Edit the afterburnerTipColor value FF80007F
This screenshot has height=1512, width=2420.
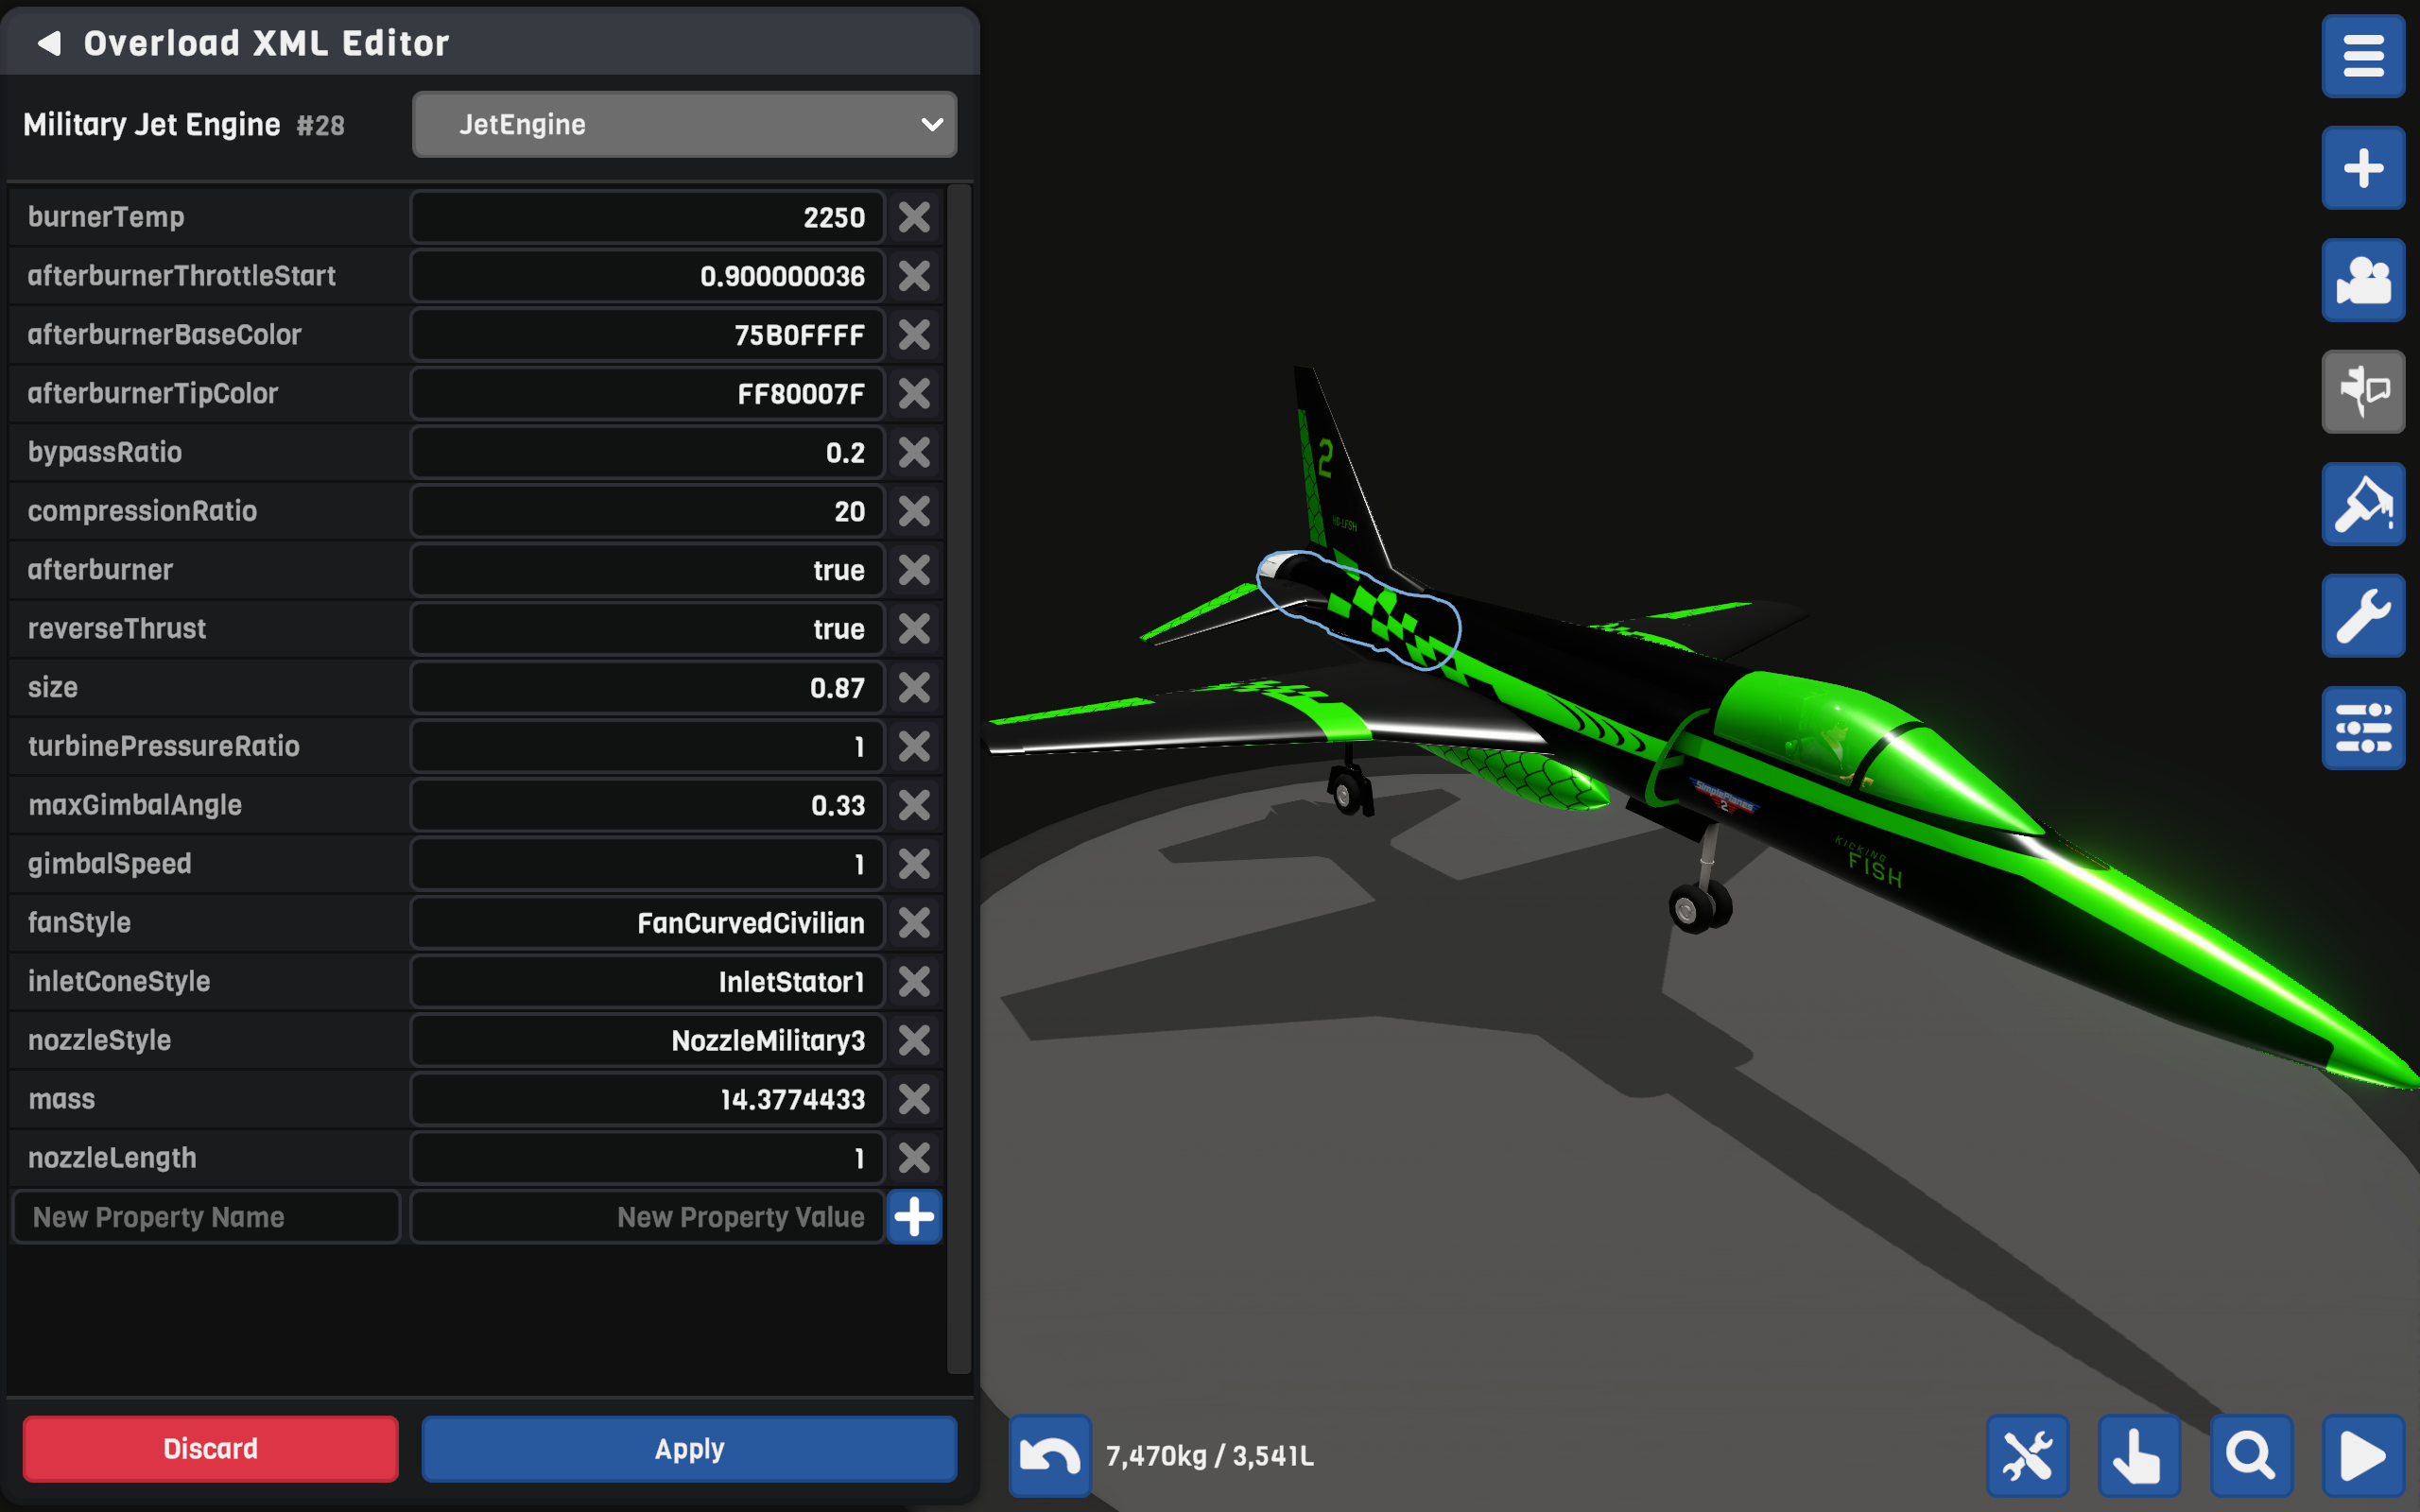(647, 394)
